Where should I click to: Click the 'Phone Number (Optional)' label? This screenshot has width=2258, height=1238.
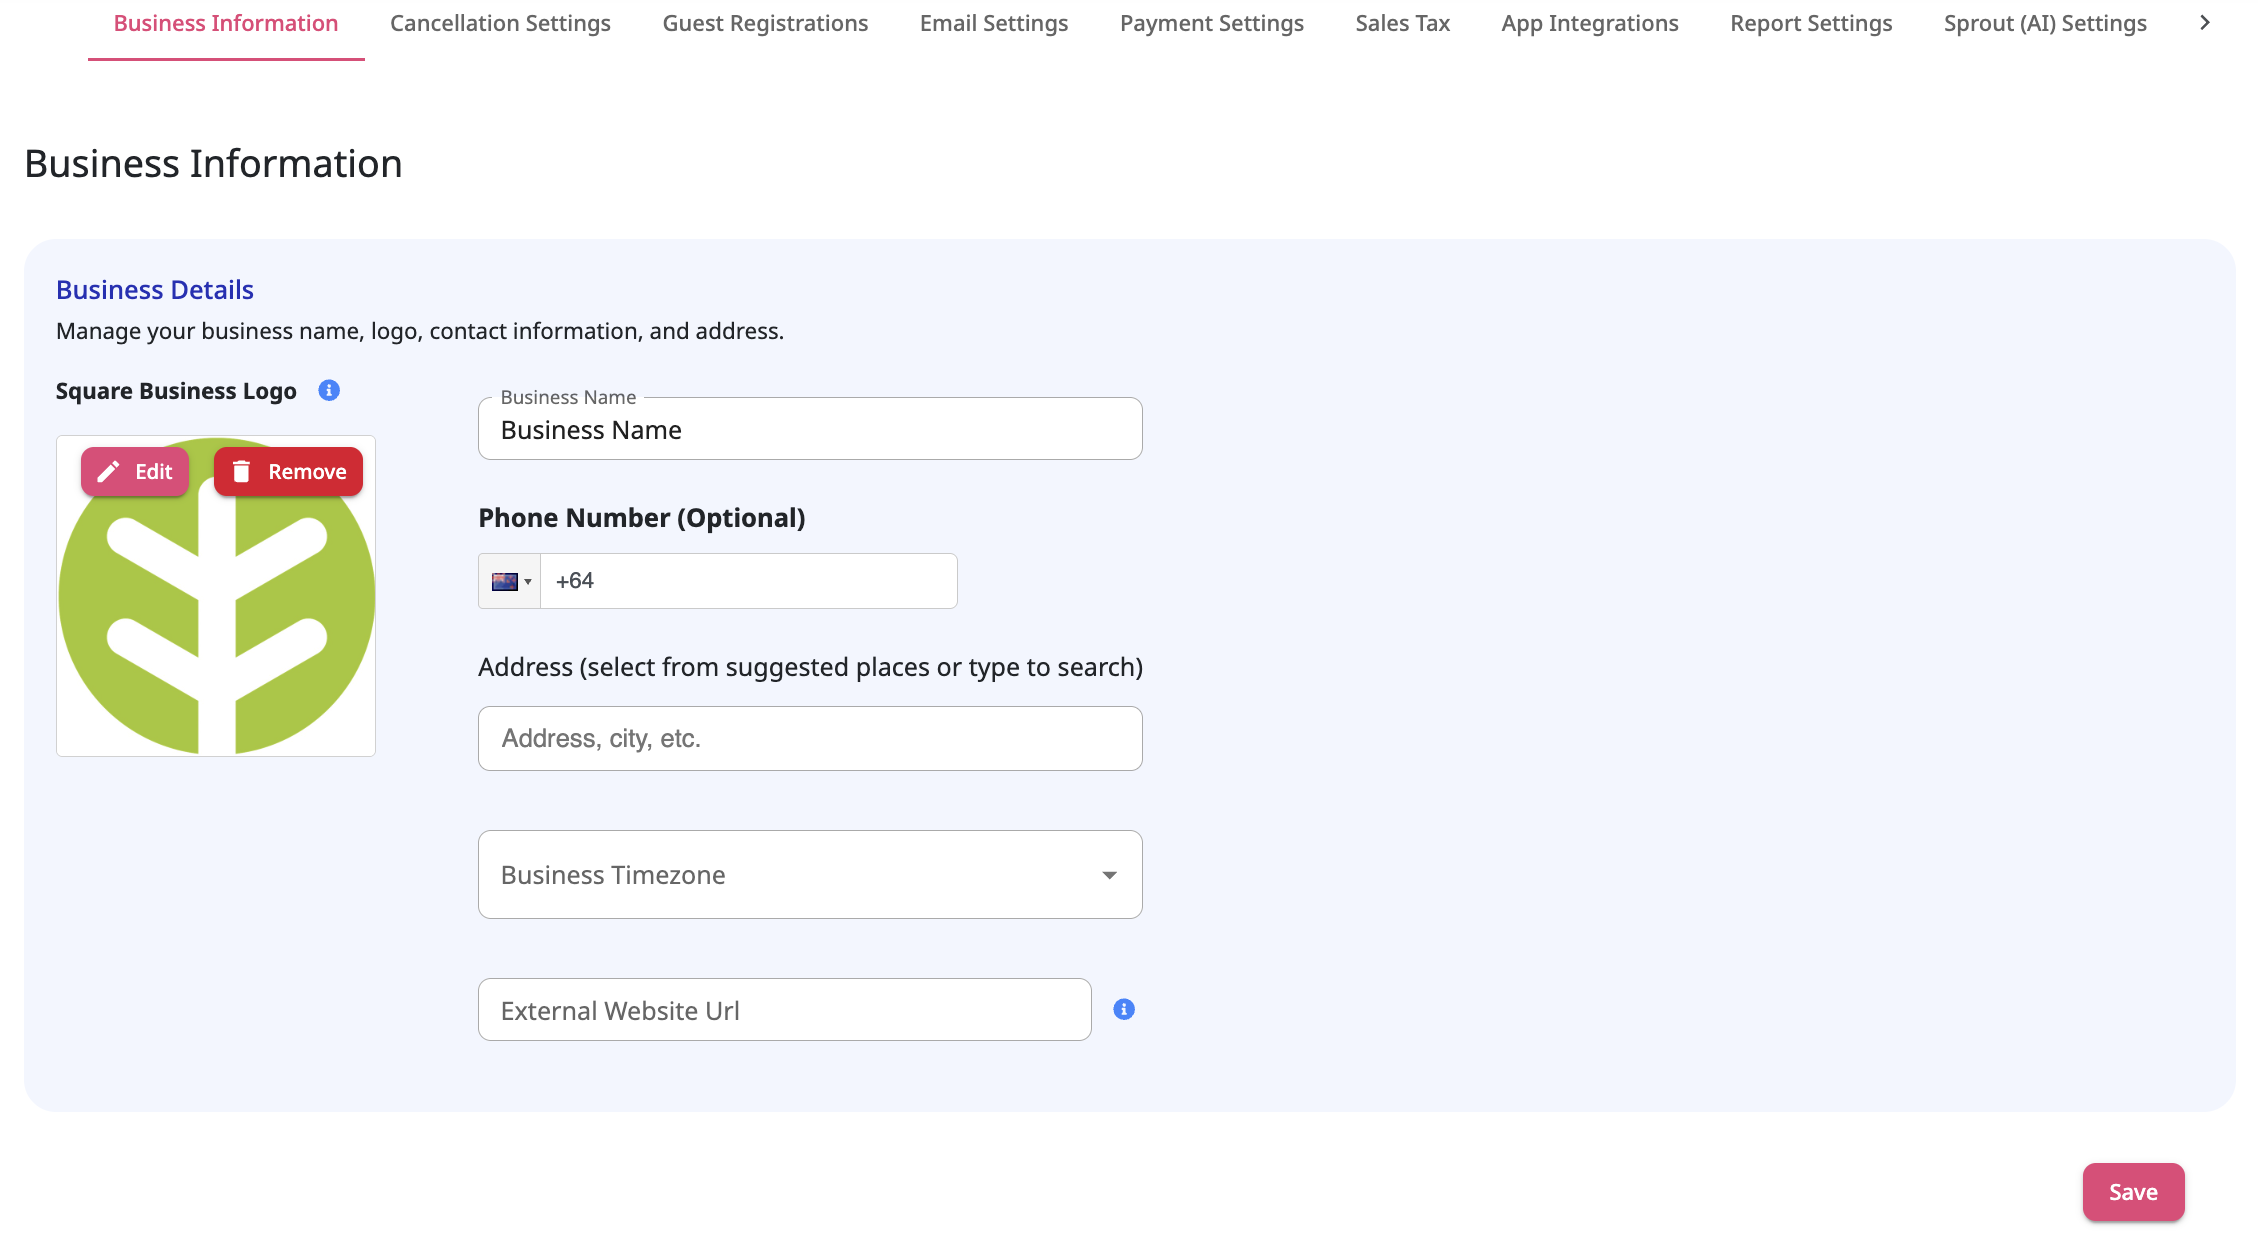pos(642,518)
